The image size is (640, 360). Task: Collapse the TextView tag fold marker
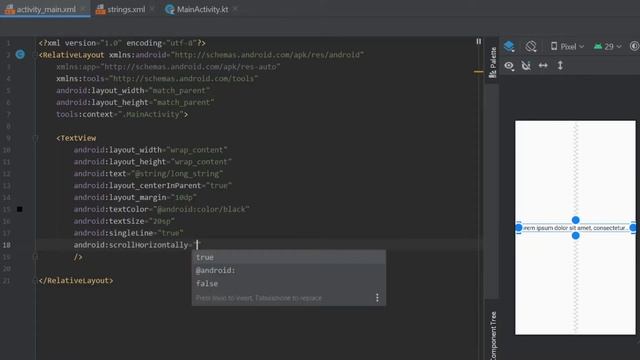(x=35, y=138)
